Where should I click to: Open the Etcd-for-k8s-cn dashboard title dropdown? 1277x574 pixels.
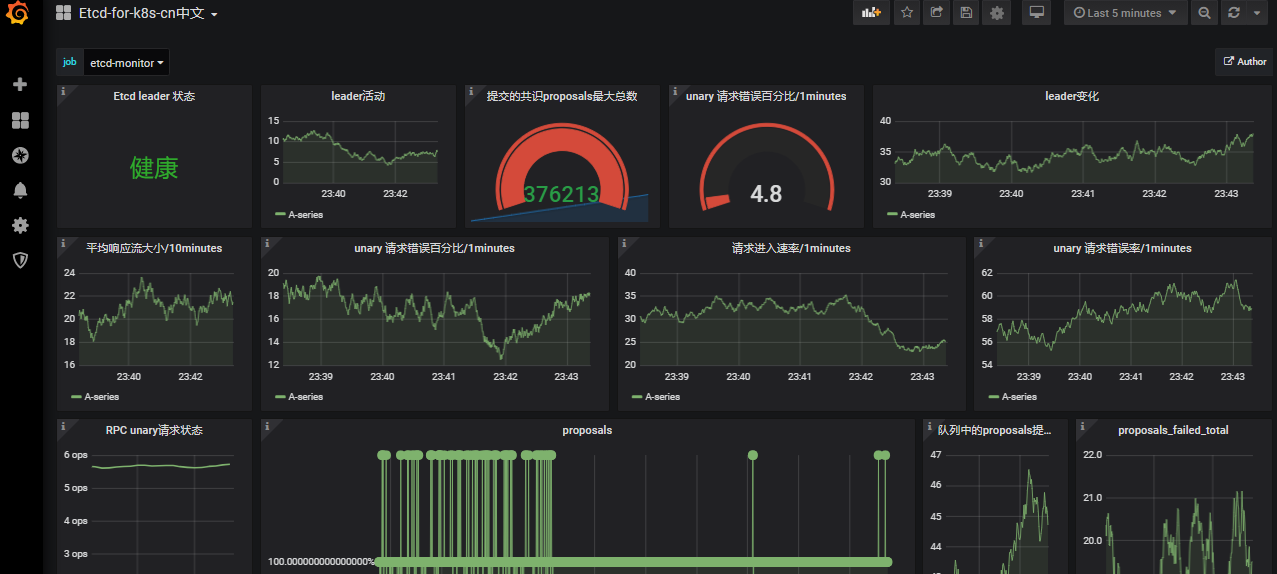coord(148,13)
